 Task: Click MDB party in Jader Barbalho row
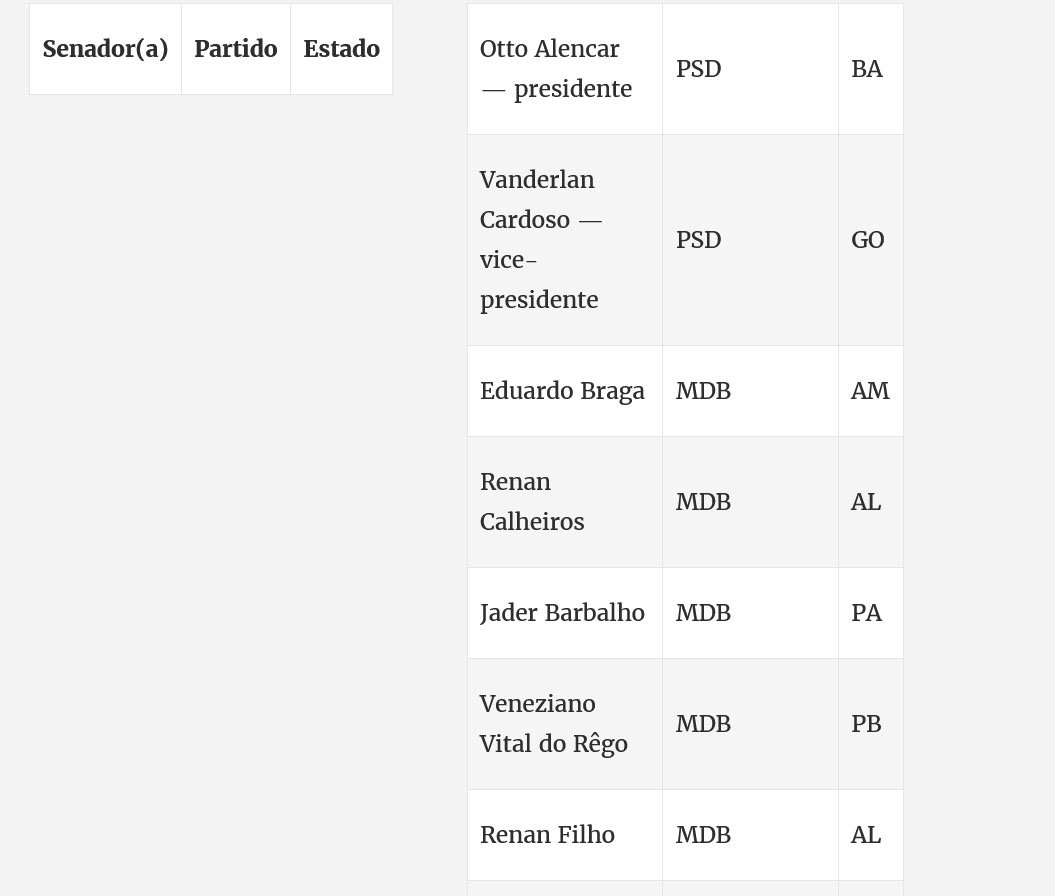pyautogui.click(x=750, y=613)
